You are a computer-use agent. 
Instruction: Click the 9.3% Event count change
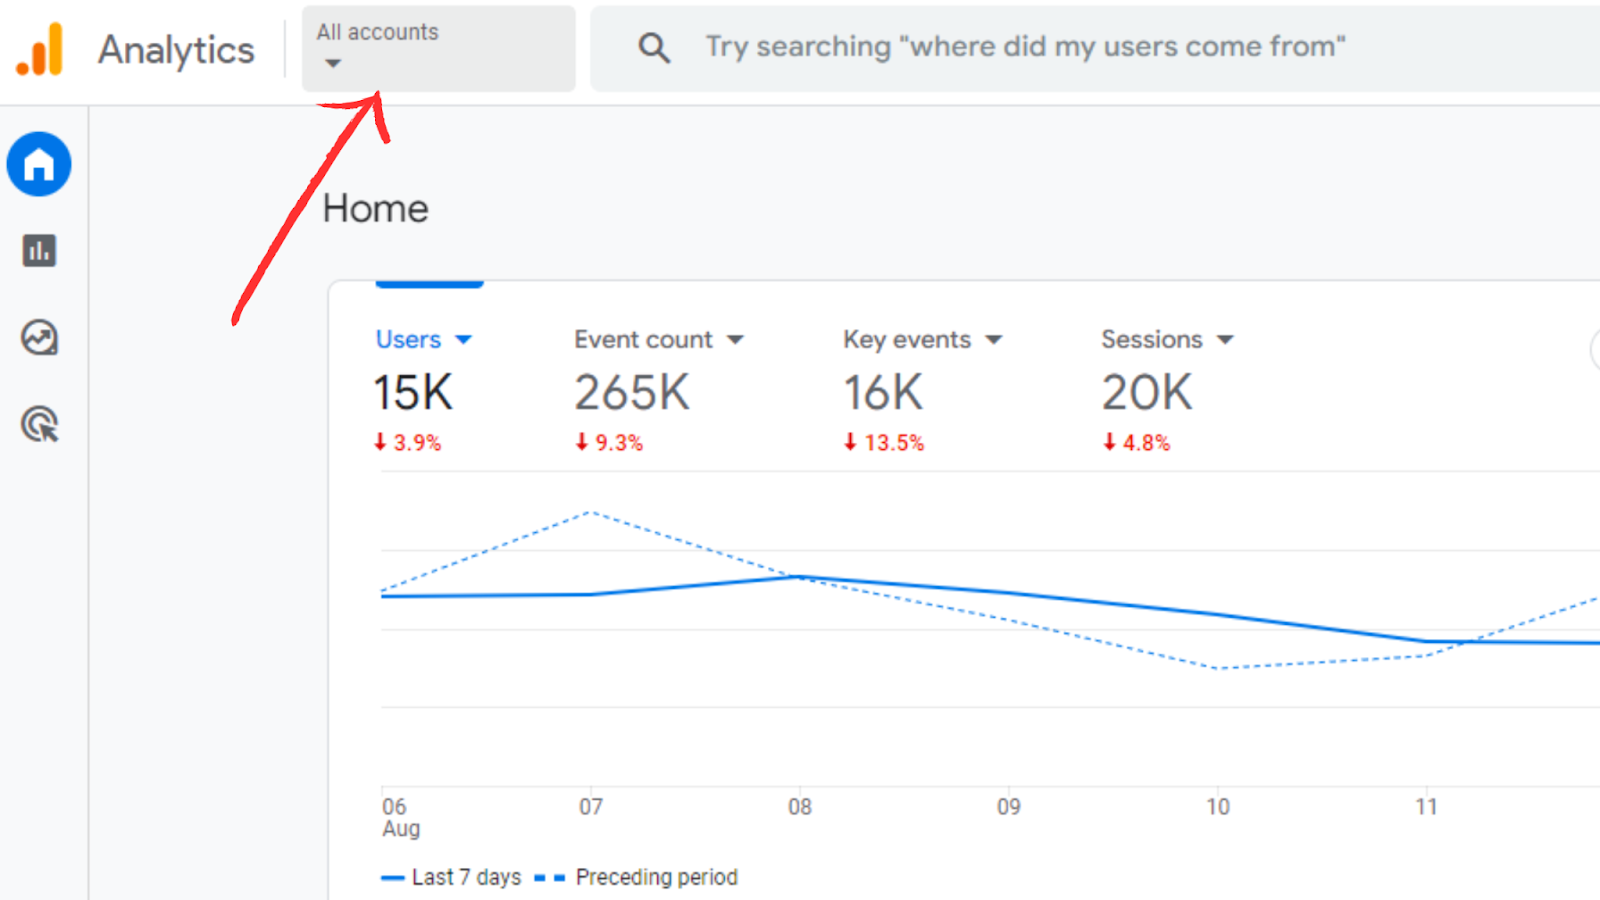coord(609,442)
